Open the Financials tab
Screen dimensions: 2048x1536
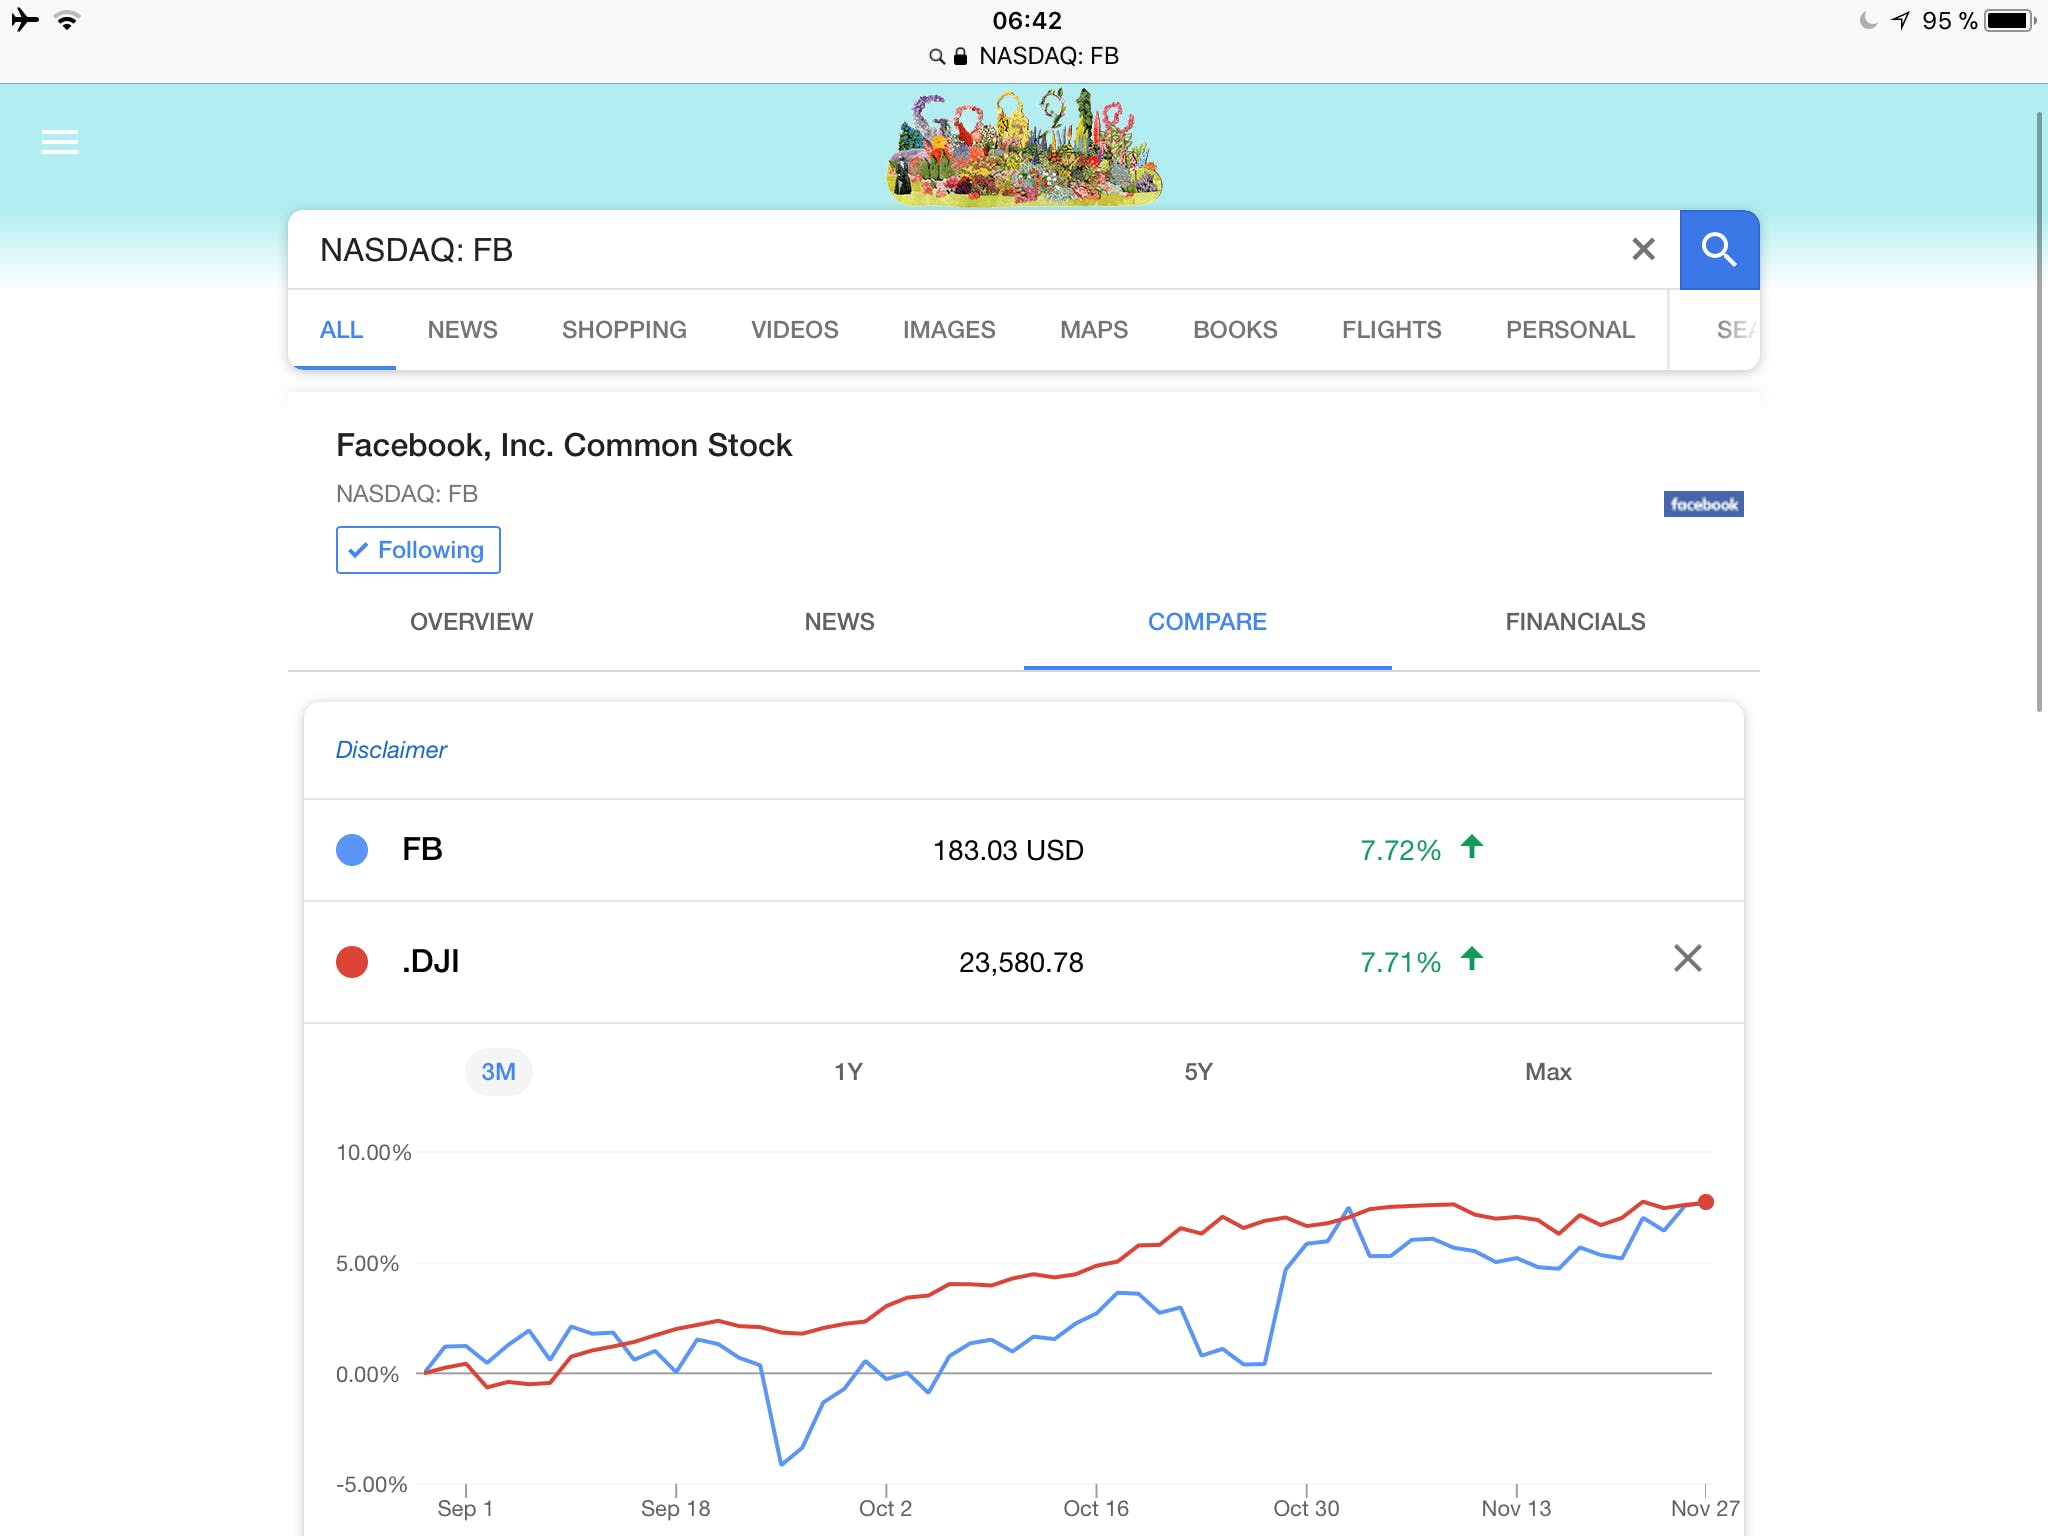click(x=1576, y=622)
